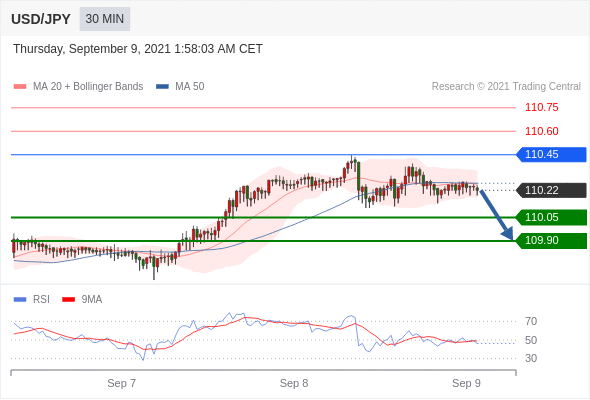Click the blue RSI legend swatch

(x=20, y=300)
